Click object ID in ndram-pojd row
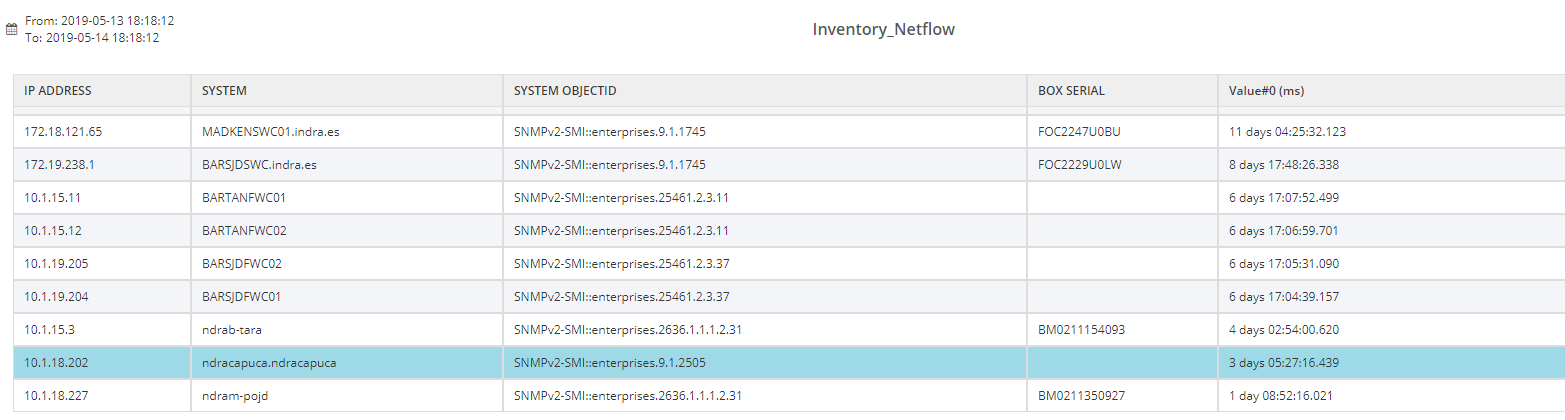The image size is (1565, 420). tap(628, 395)
